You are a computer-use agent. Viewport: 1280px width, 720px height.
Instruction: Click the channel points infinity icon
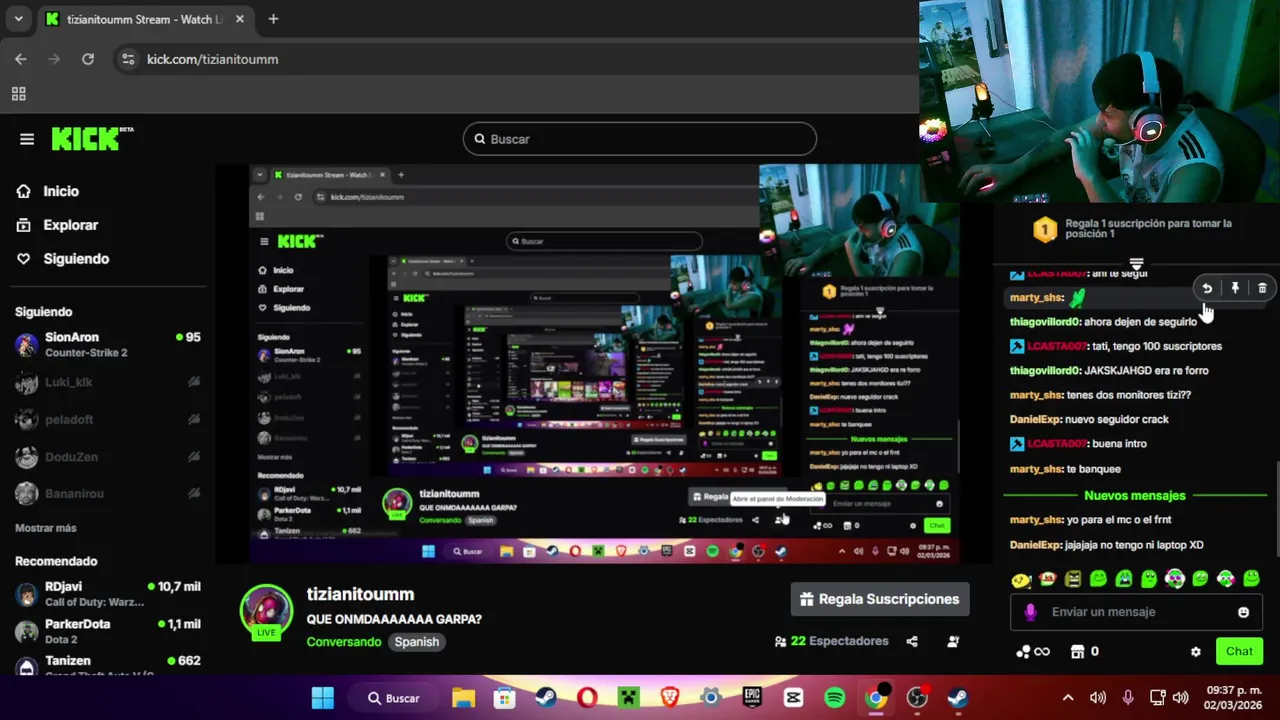click(1033, 652)
